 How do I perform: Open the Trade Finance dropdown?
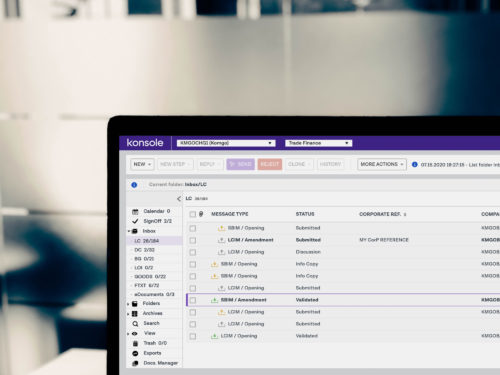(318, 143)
